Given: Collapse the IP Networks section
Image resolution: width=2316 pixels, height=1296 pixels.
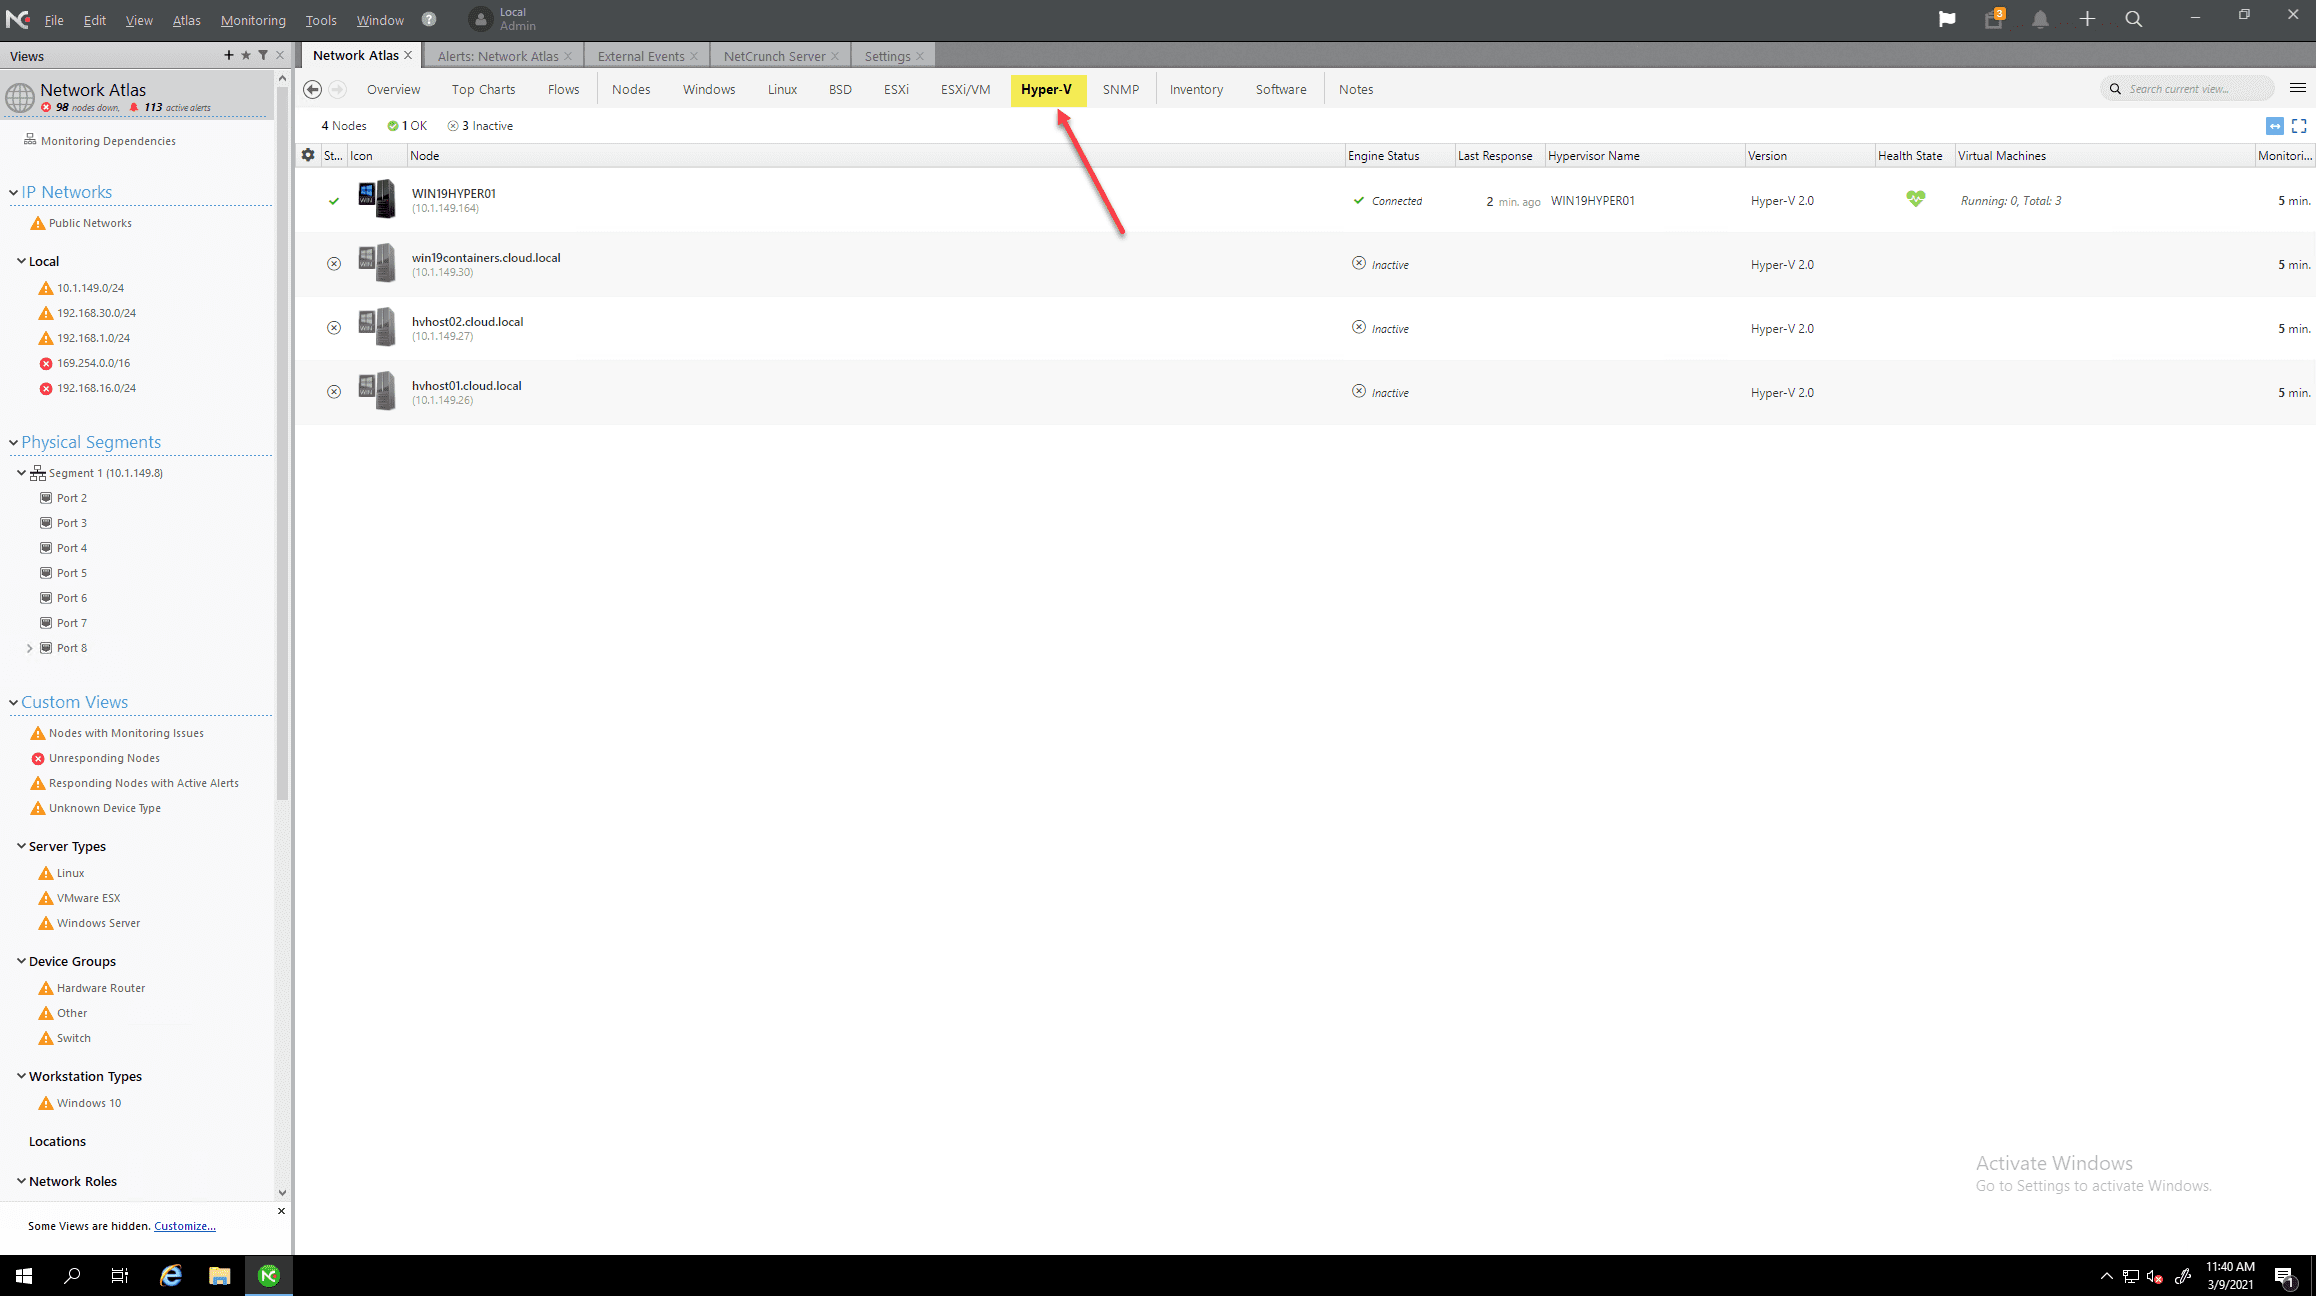Looking at the screenshot, I should point(14,192).
